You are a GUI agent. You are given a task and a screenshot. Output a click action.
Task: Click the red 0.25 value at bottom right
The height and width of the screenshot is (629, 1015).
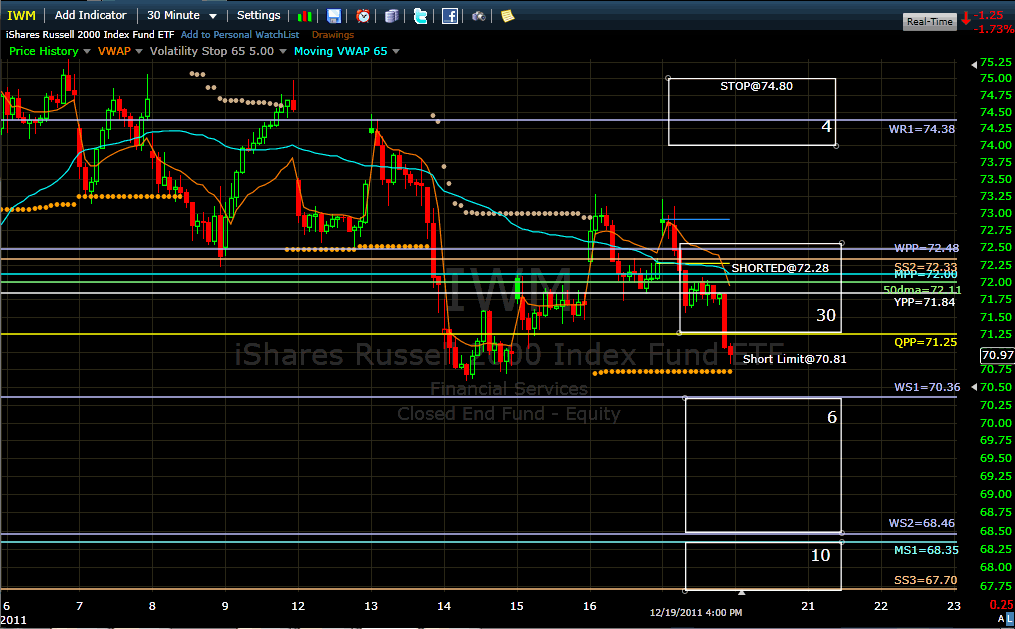point(1001,605)
